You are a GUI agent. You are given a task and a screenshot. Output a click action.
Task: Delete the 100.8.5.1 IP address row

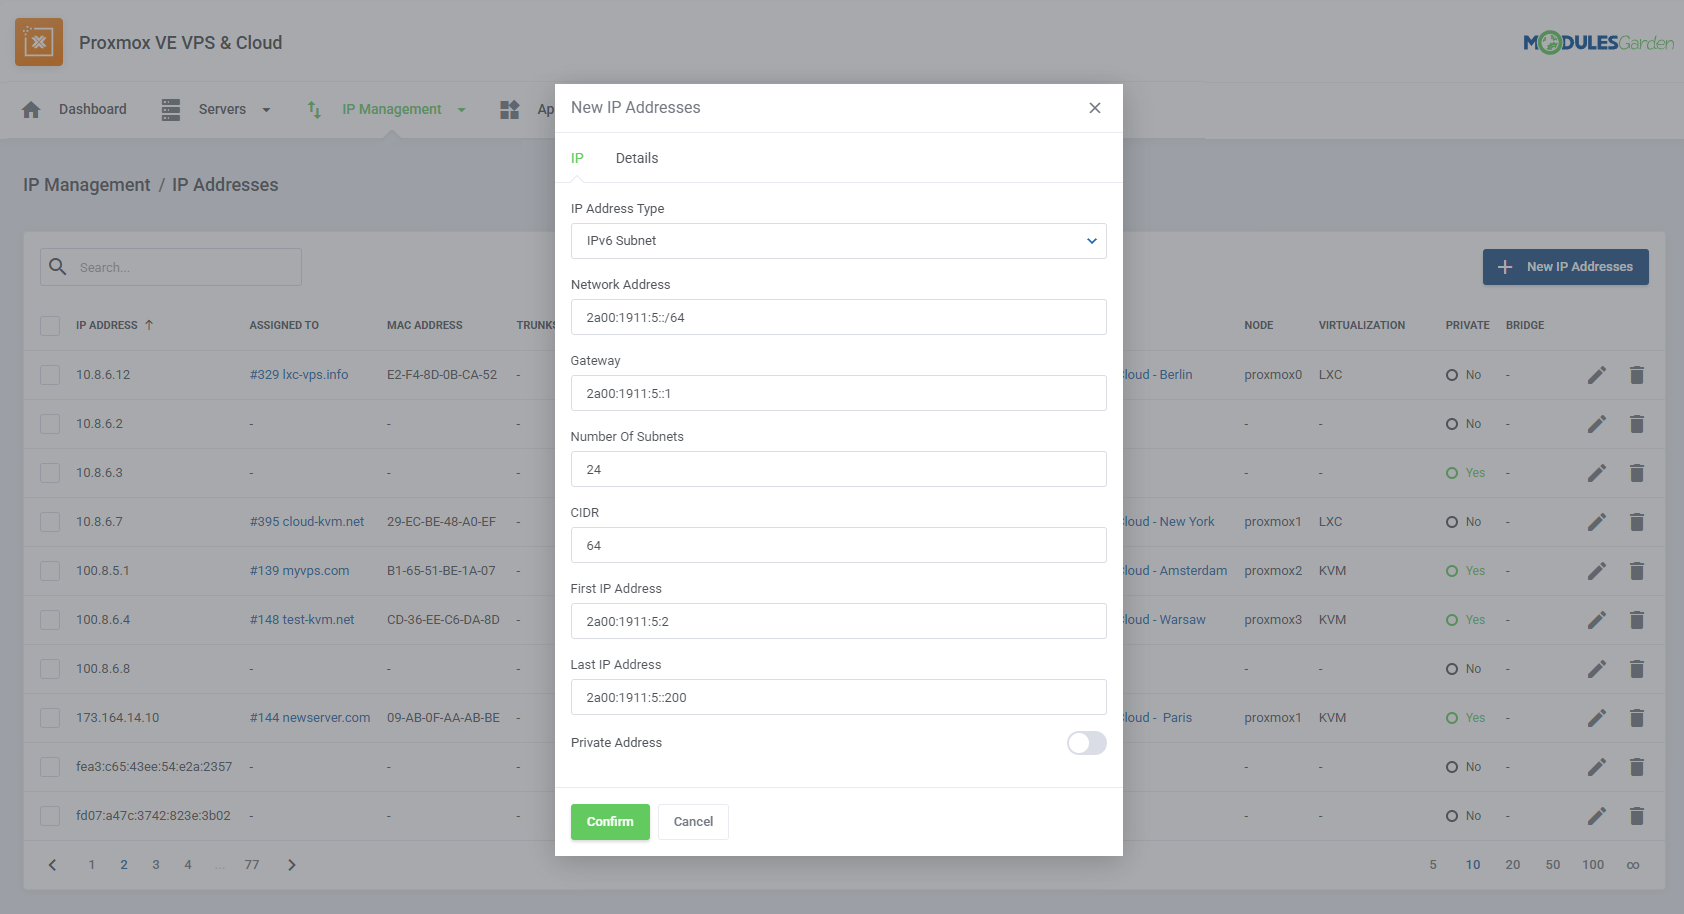1637,570
